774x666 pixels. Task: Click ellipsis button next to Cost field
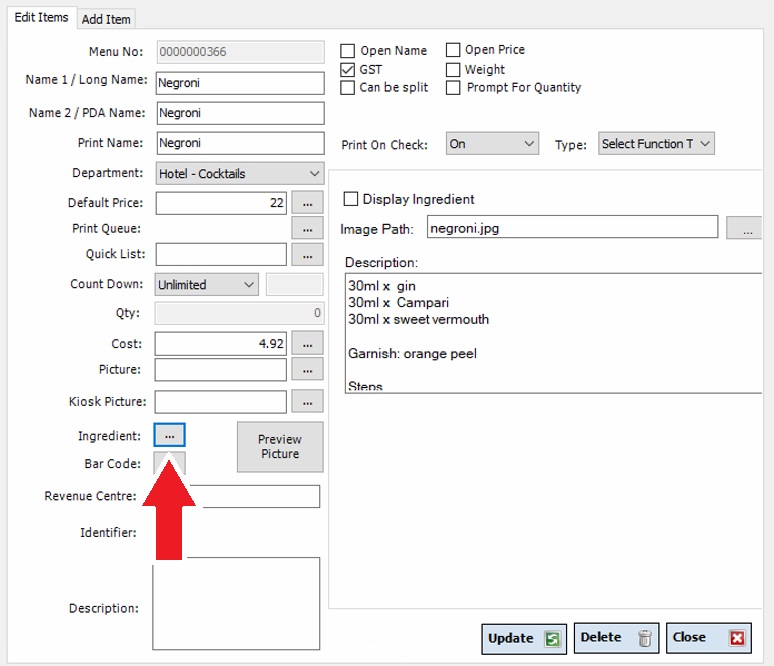click(x=307, y=344)
